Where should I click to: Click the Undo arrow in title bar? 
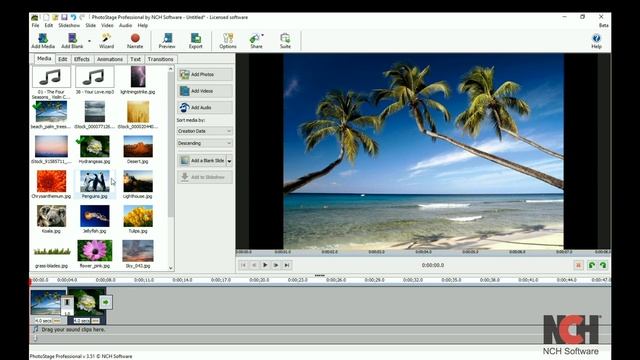[73, 17]
